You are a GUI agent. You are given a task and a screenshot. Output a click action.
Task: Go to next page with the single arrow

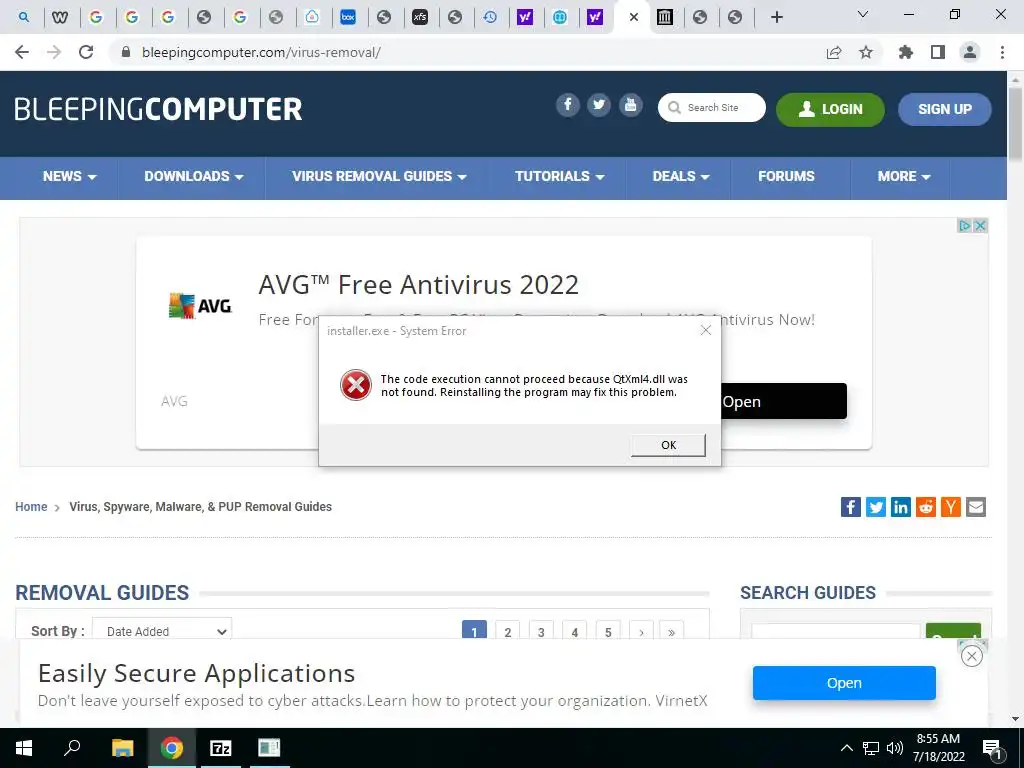(641, 631)
